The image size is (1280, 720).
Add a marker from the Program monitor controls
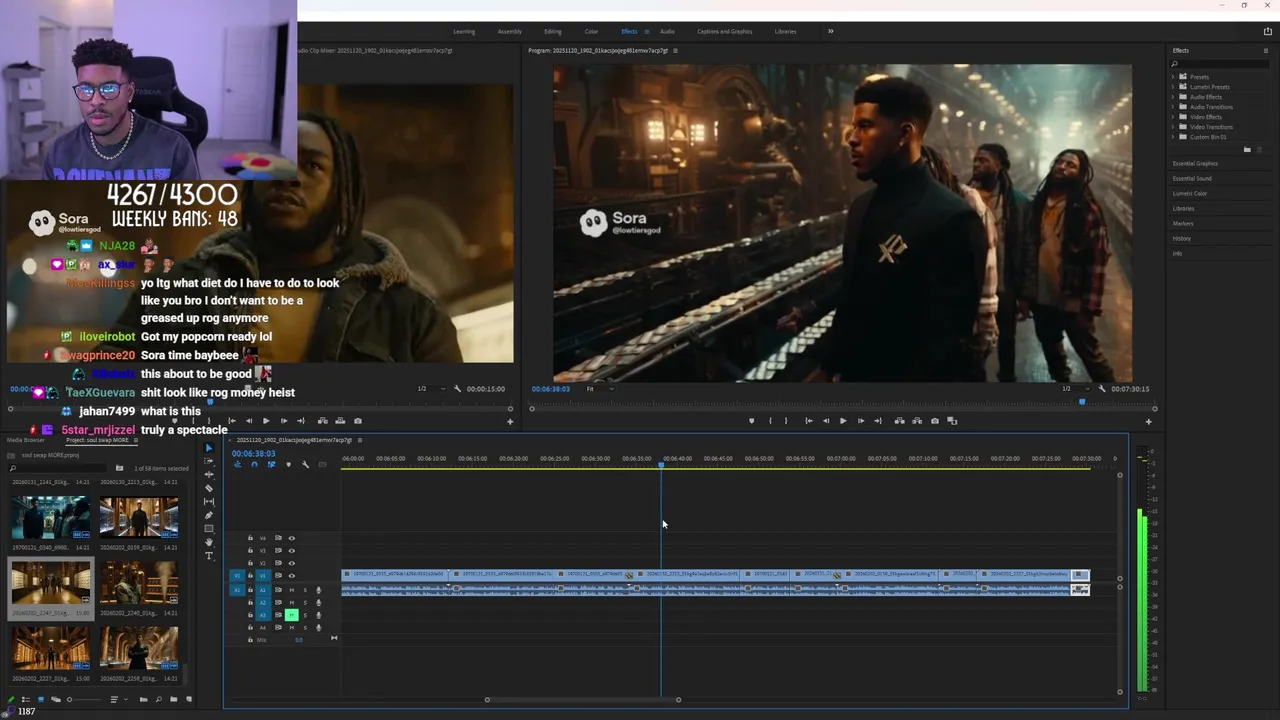pyautogui.click(x=751, y=421)
